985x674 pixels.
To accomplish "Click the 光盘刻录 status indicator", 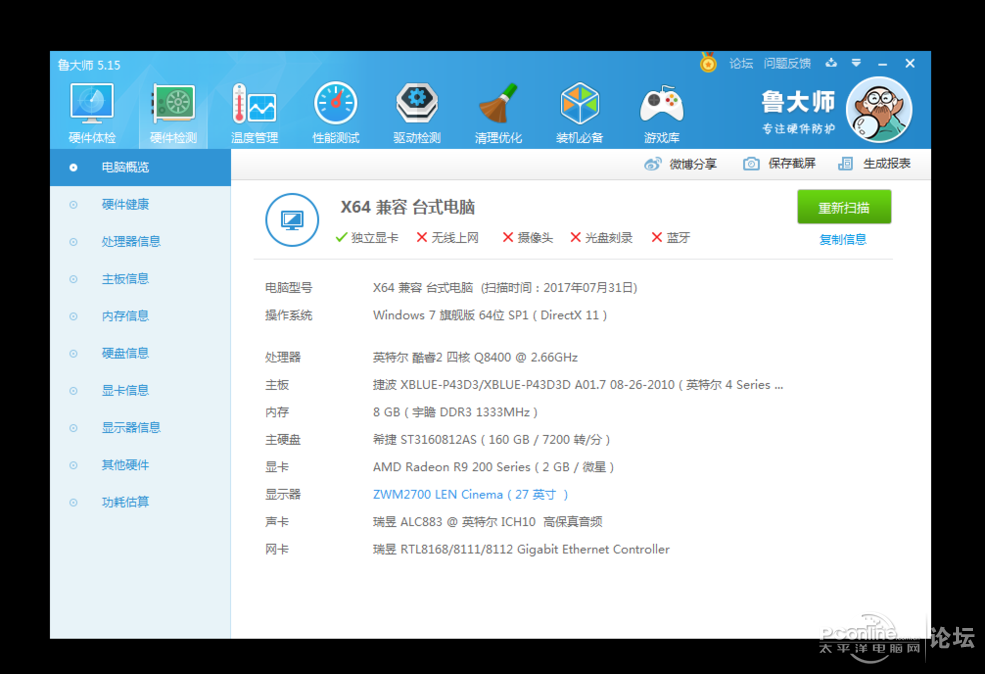I will pos(601,237).
